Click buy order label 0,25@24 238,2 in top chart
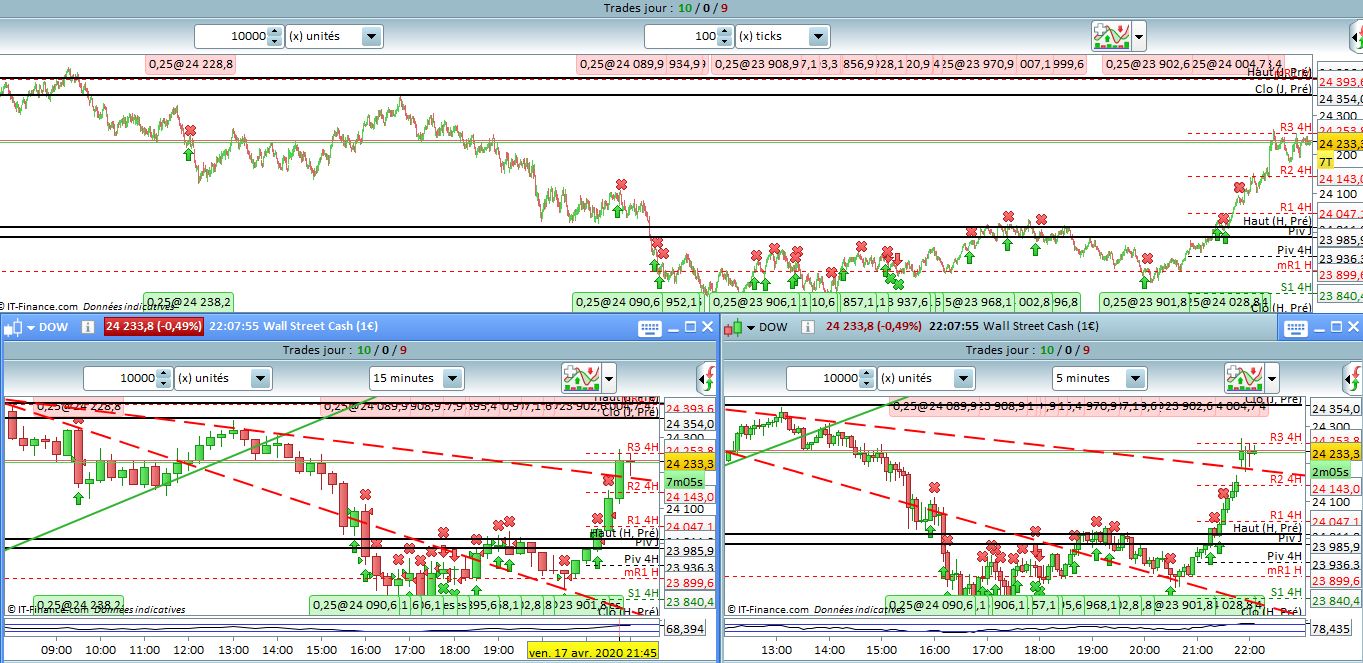Image resolution: width=1363 pixels, height=663 pixels. tap(190, 301)
